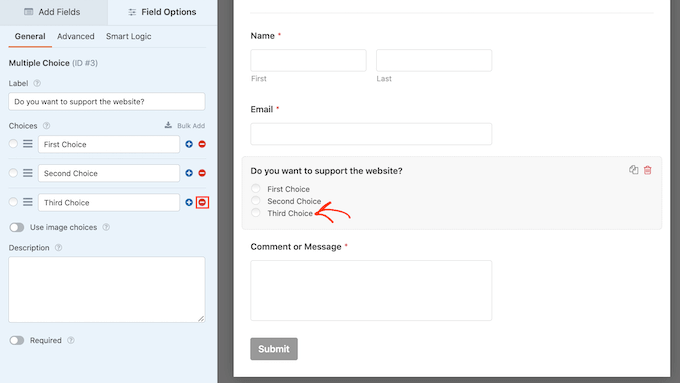Set Third Choice as default in sidebar

pyautogui.click(x=13, y=202)
